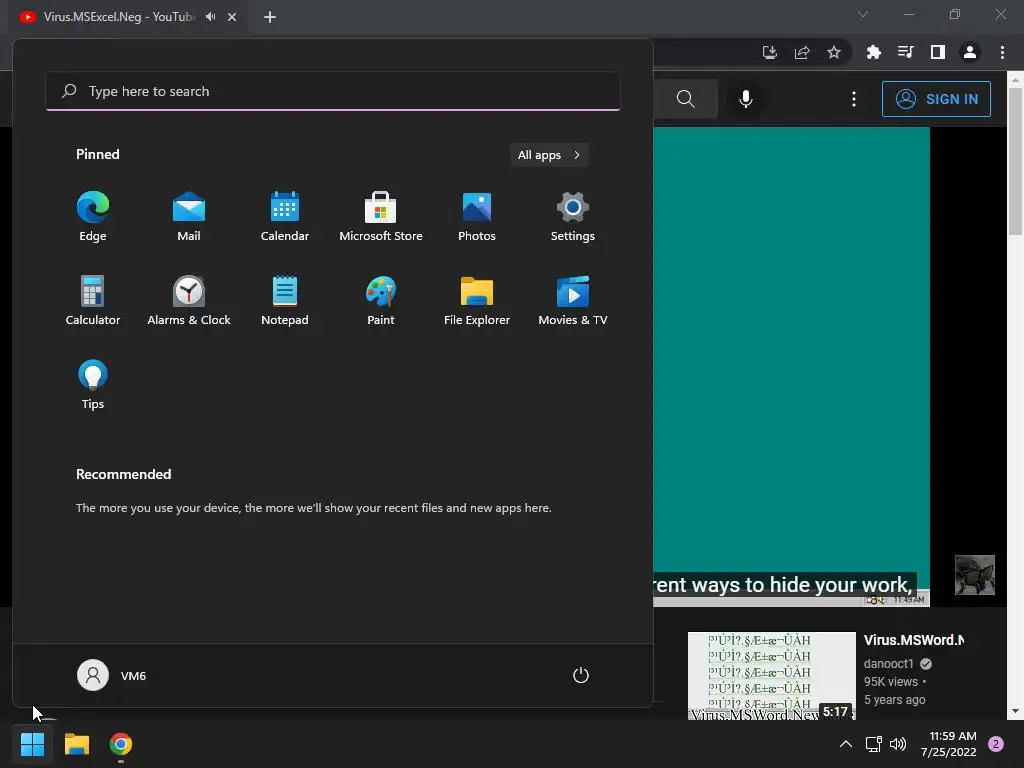
Task: Mute the Virus.MSExcel.Neg tab audio
Action: (x=210, y=16)
